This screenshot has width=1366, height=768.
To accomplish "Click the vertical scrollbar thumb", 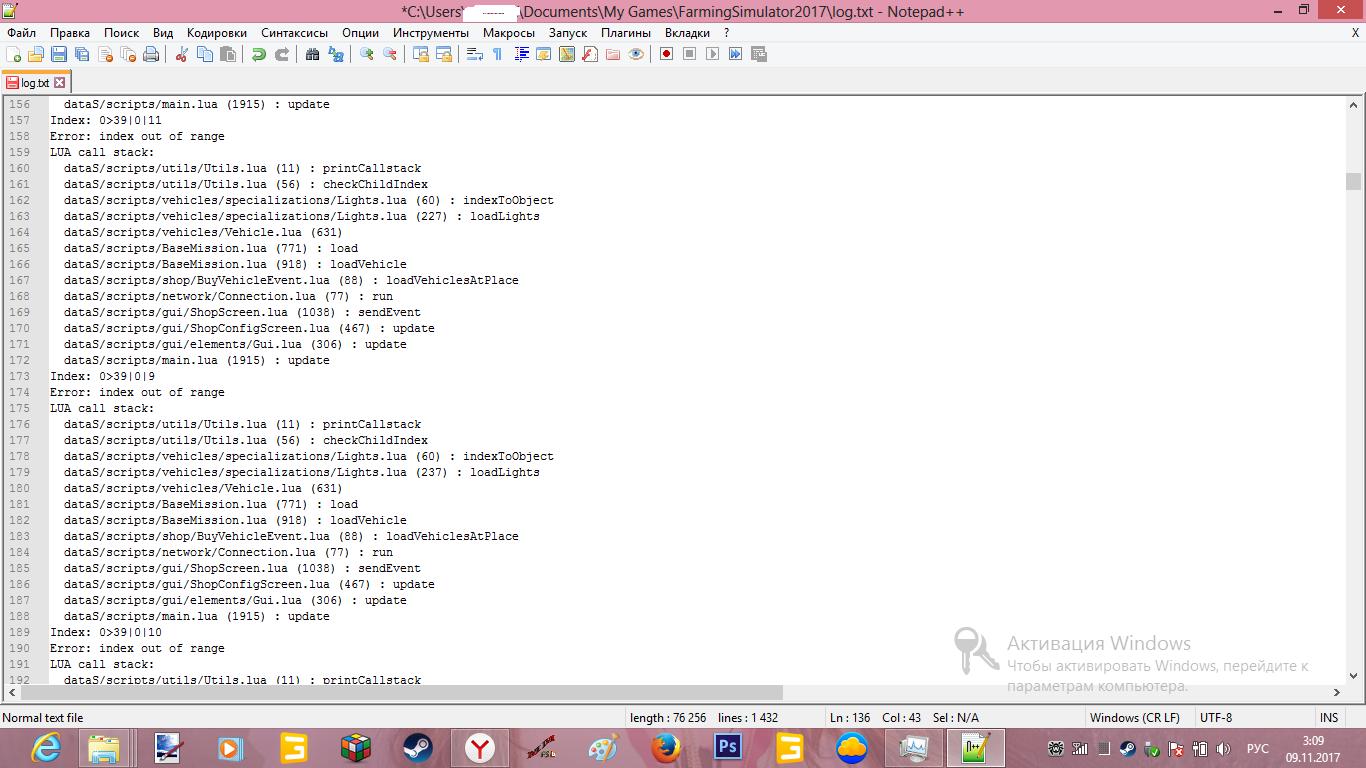I will click(1353, 181).
